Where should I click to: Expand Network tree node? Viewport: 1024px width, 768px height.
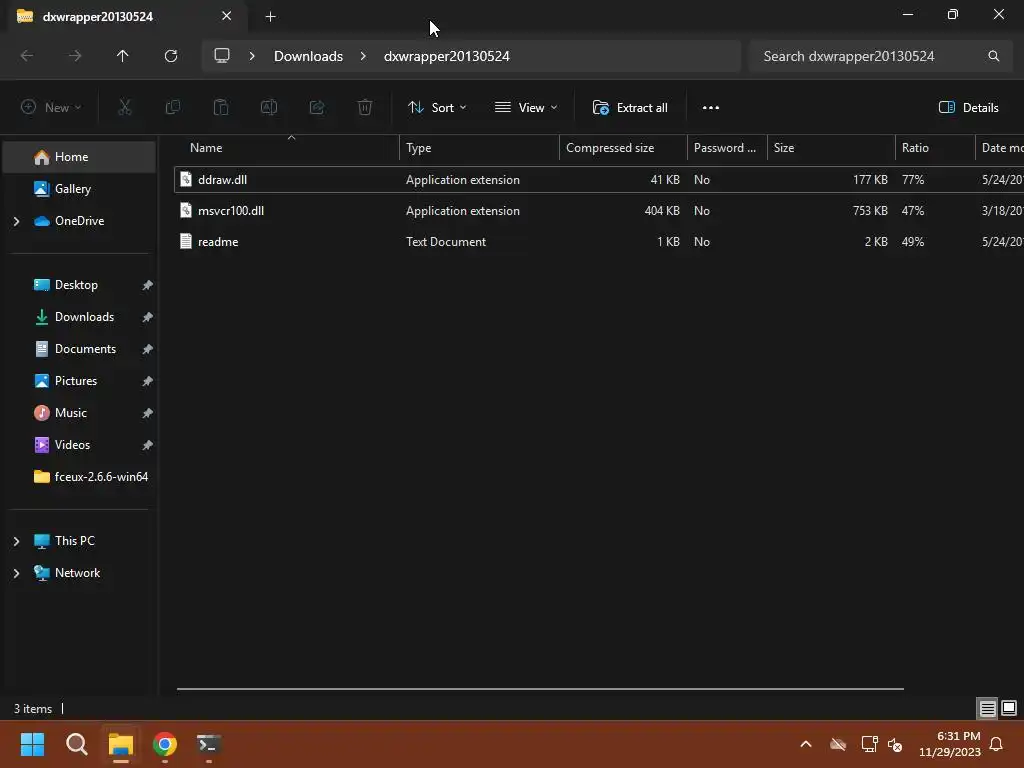click(16, 573)
